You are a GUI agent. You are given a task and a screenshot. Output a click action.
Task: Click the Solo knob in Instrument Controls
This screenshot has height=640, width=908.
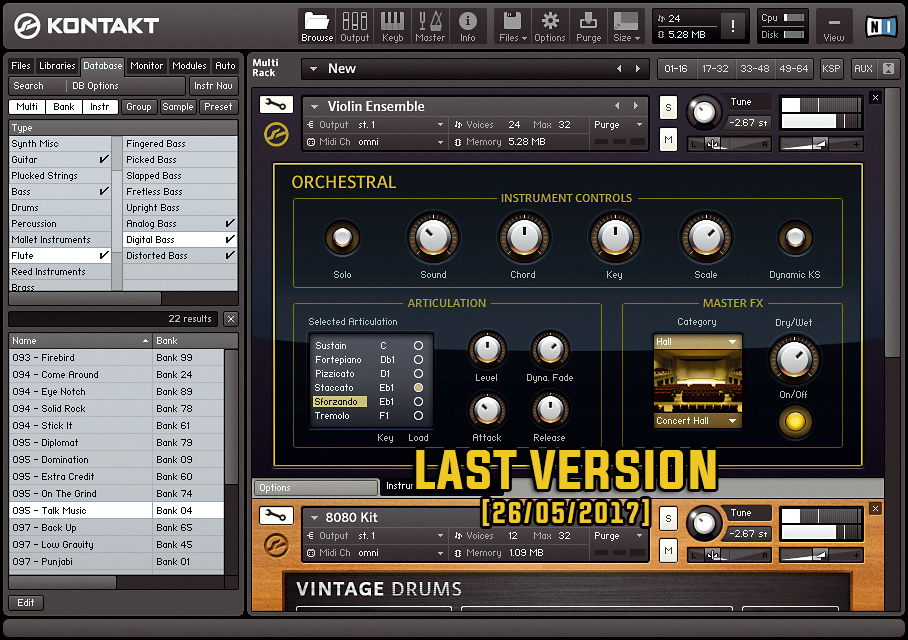coord(342,237)
